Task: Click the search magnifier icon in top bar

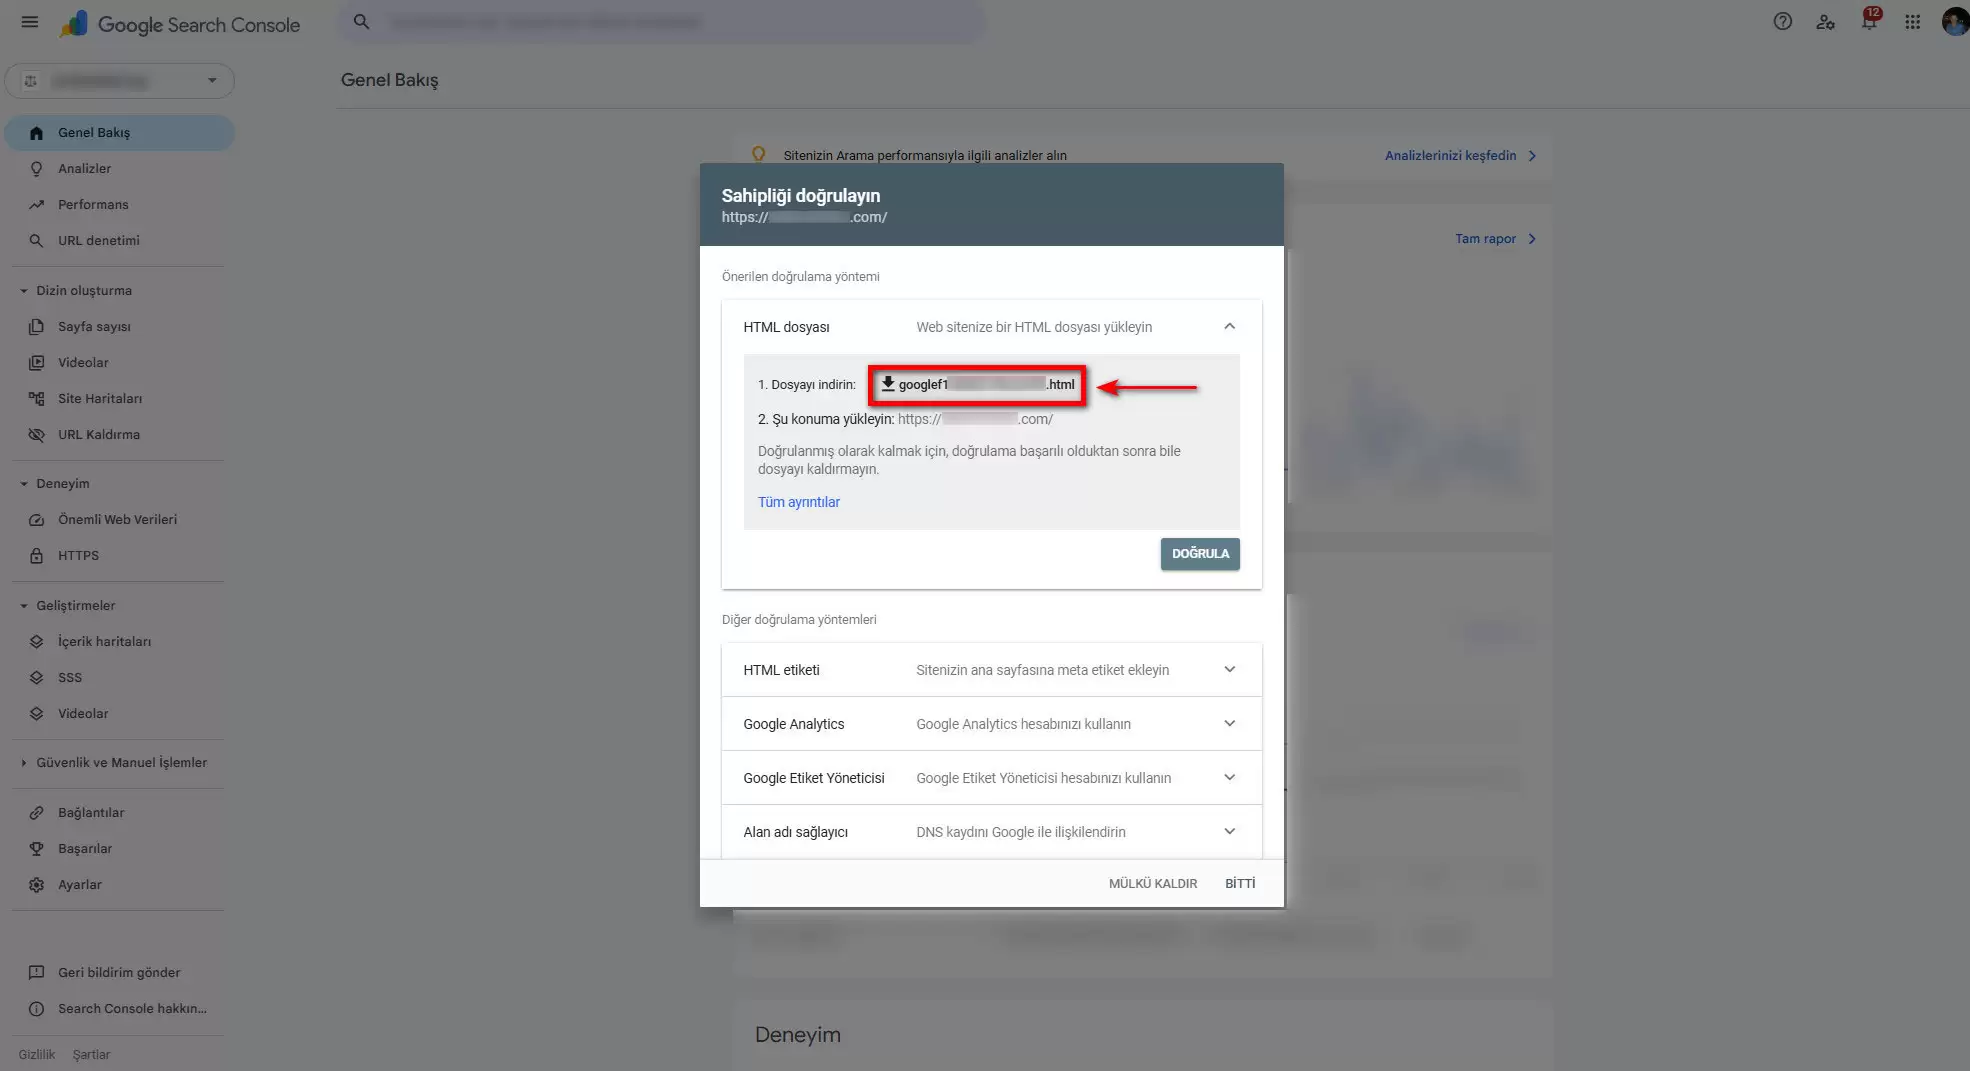Action: (x=362, y=22)
